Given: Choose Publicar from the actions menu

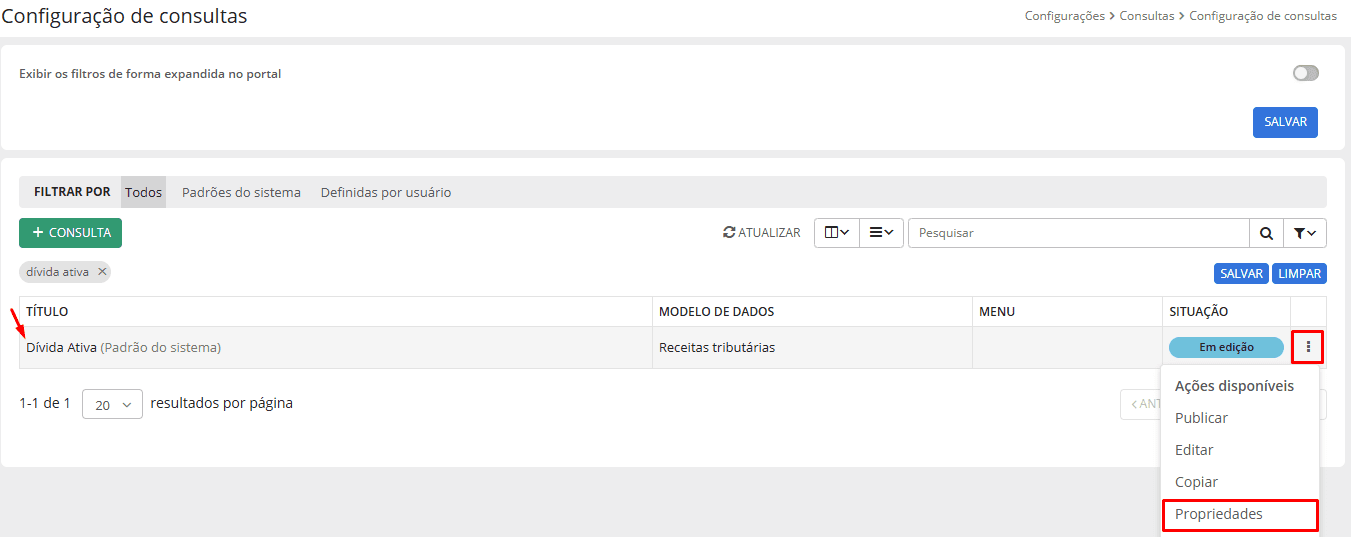Looking at the screenshot, I should pyautogui.click(x=1201, y=418).
